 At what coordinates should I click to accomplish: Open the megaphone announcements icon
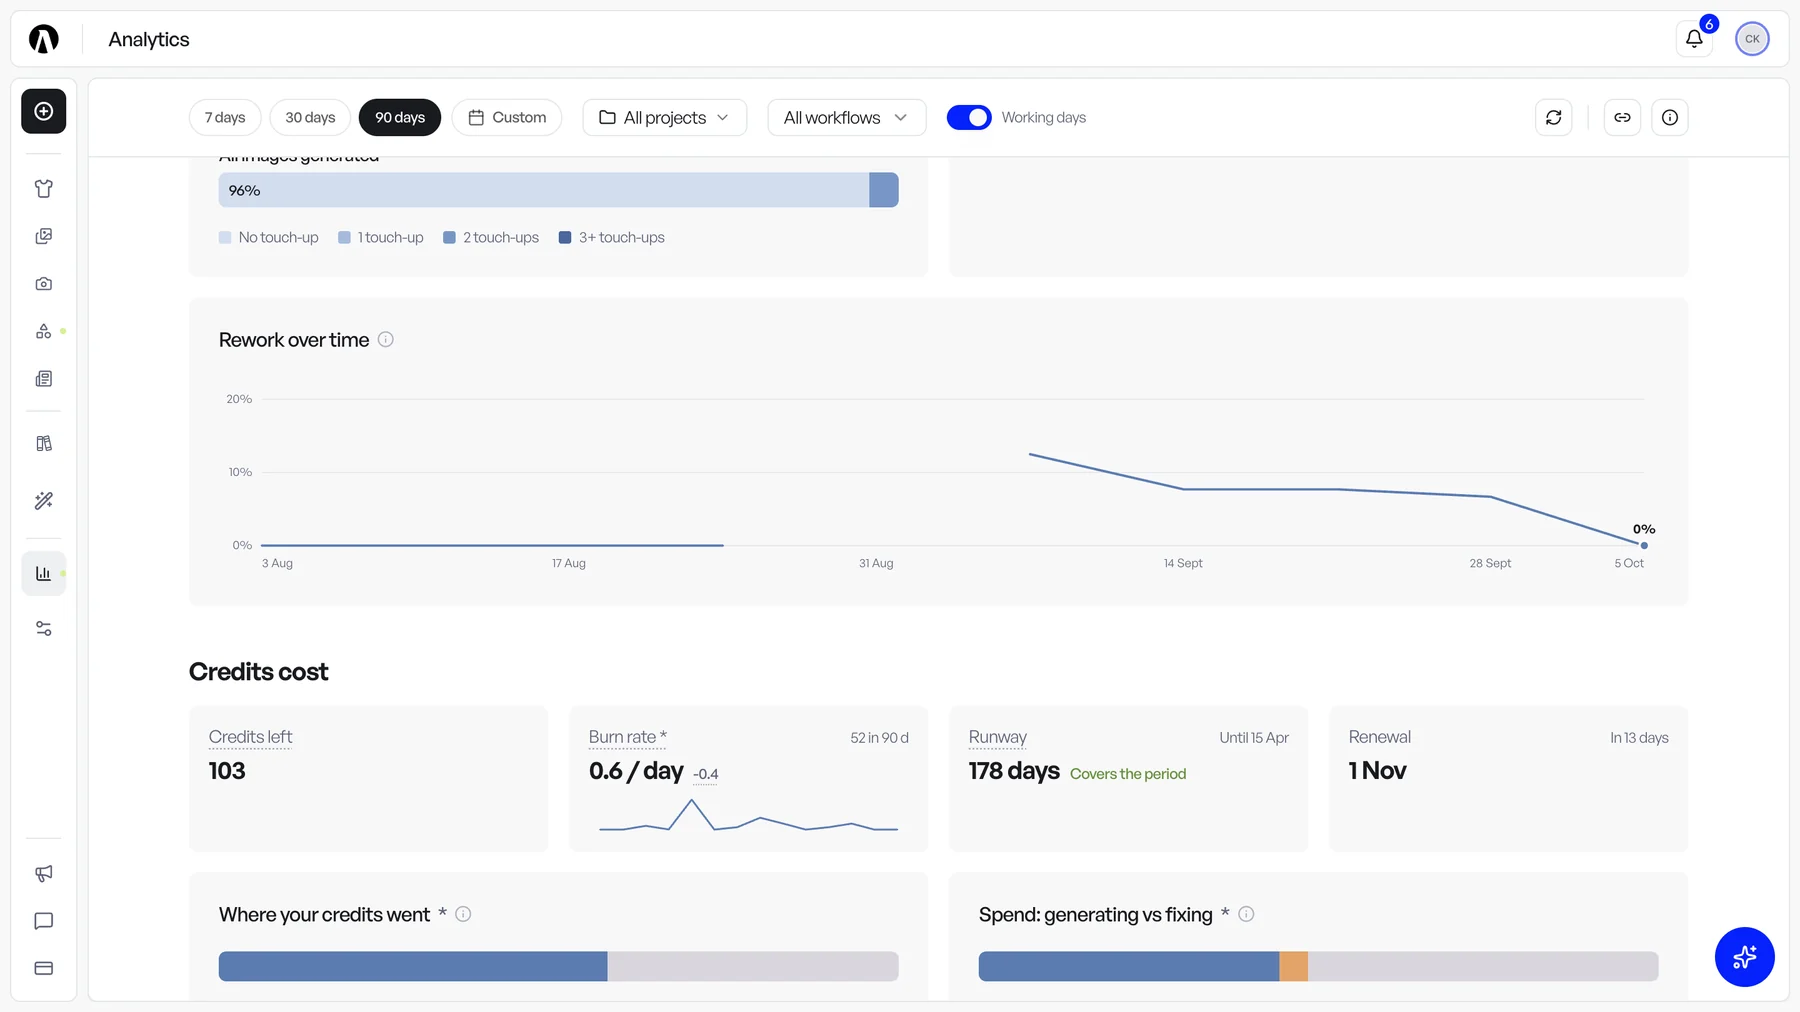[x=44, y=873]
